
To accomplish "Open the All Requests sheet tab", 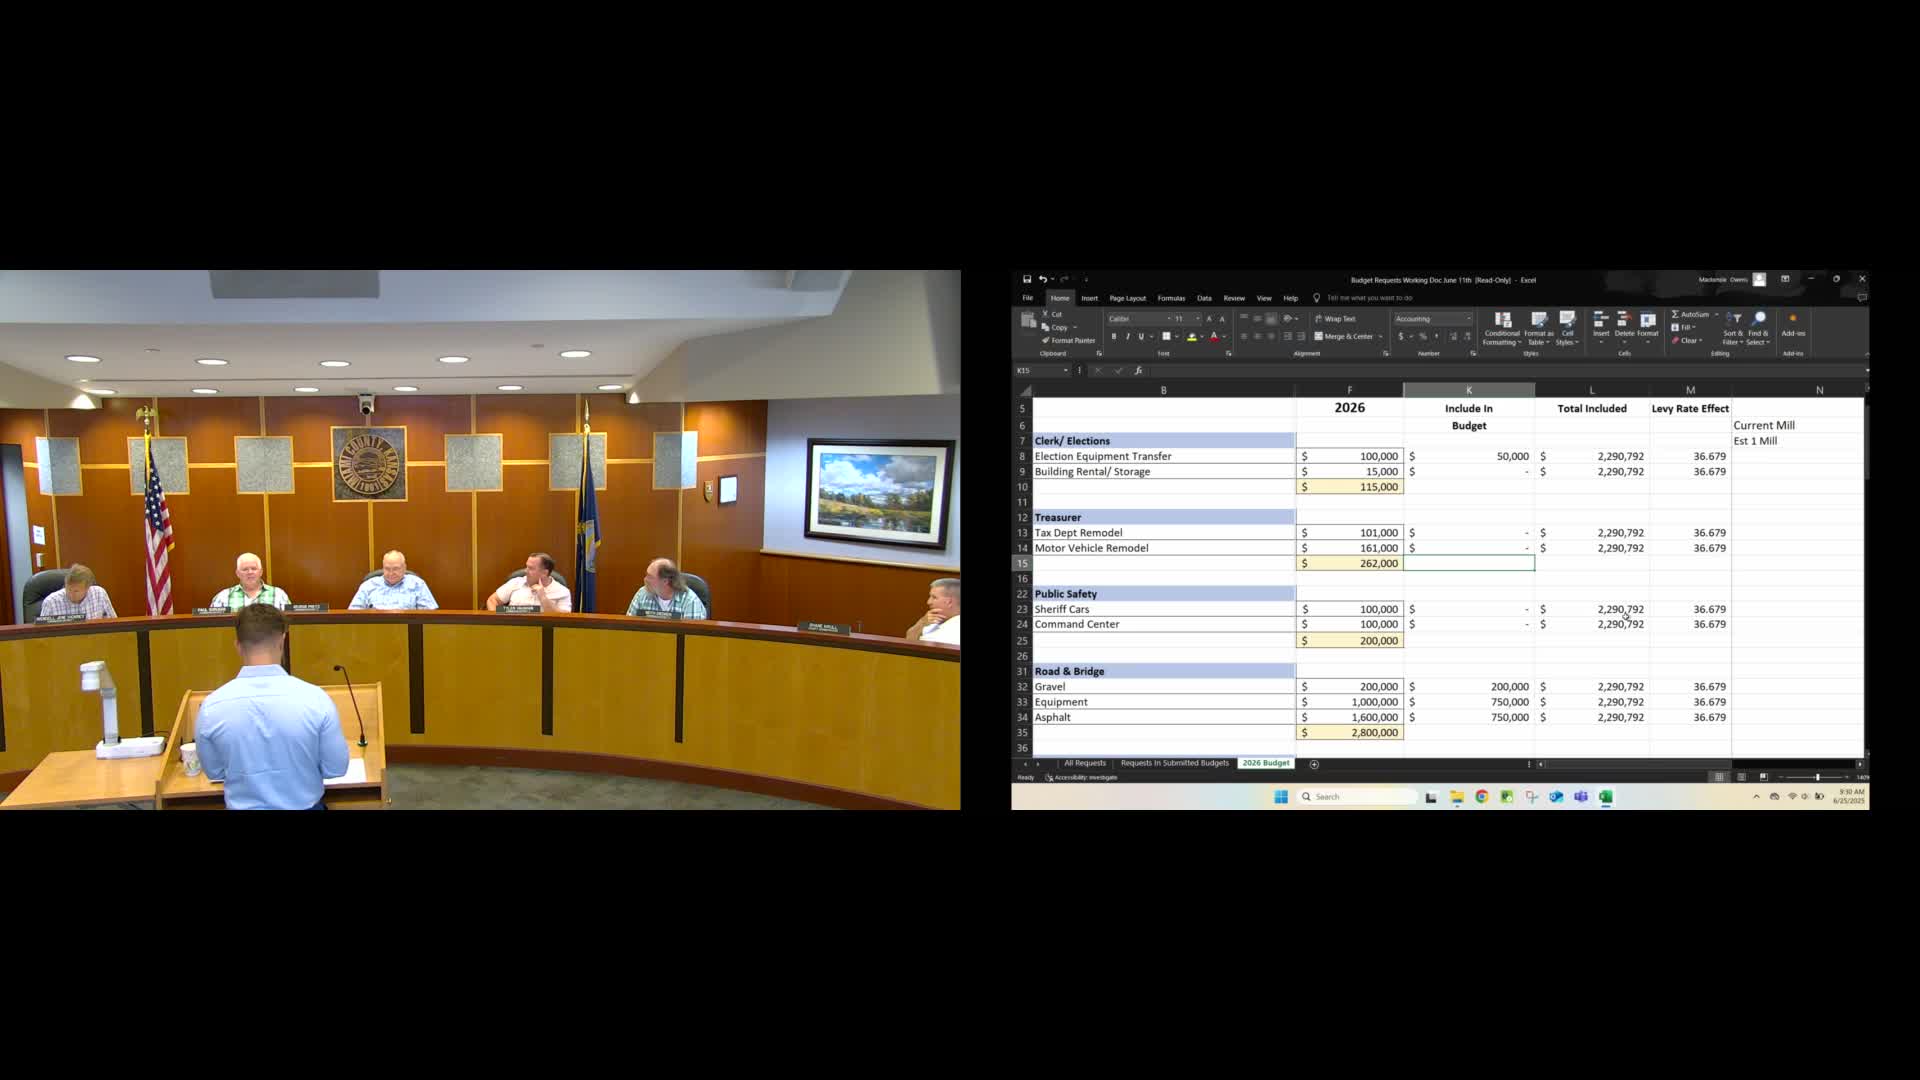I will tap(1084, 763).
